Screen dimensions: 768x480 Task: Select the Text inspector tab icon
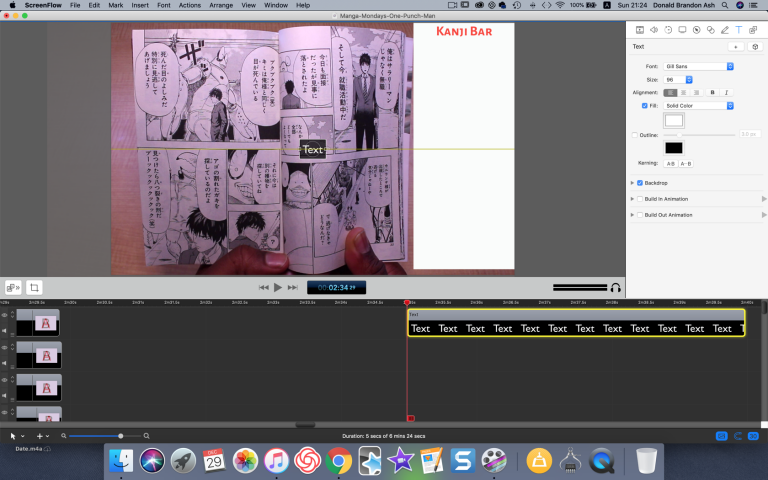739,30
